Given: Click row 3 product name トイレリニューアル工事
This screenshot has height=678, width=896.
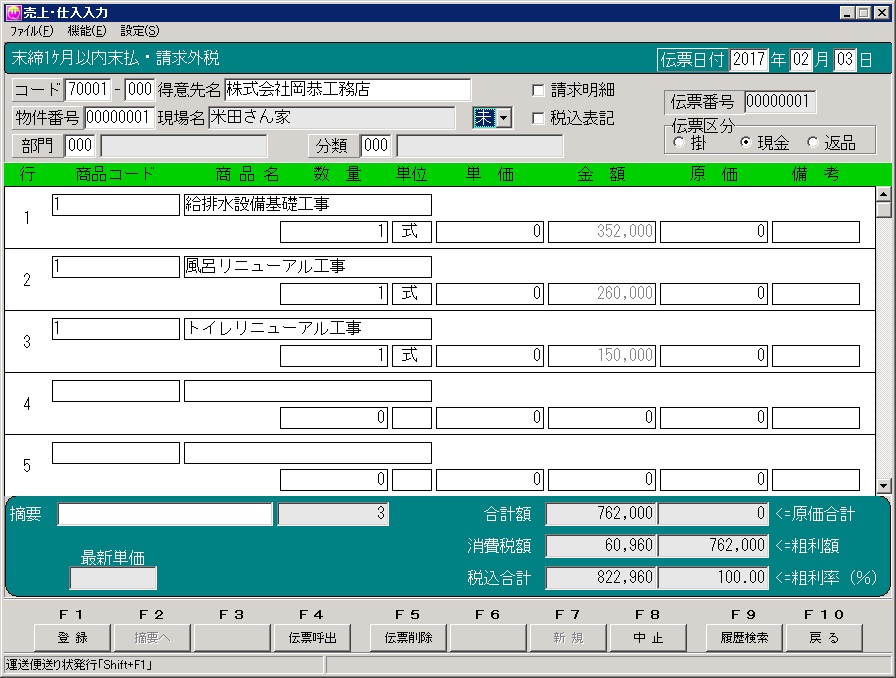Looking at the screenshot, I should (307, 329).
